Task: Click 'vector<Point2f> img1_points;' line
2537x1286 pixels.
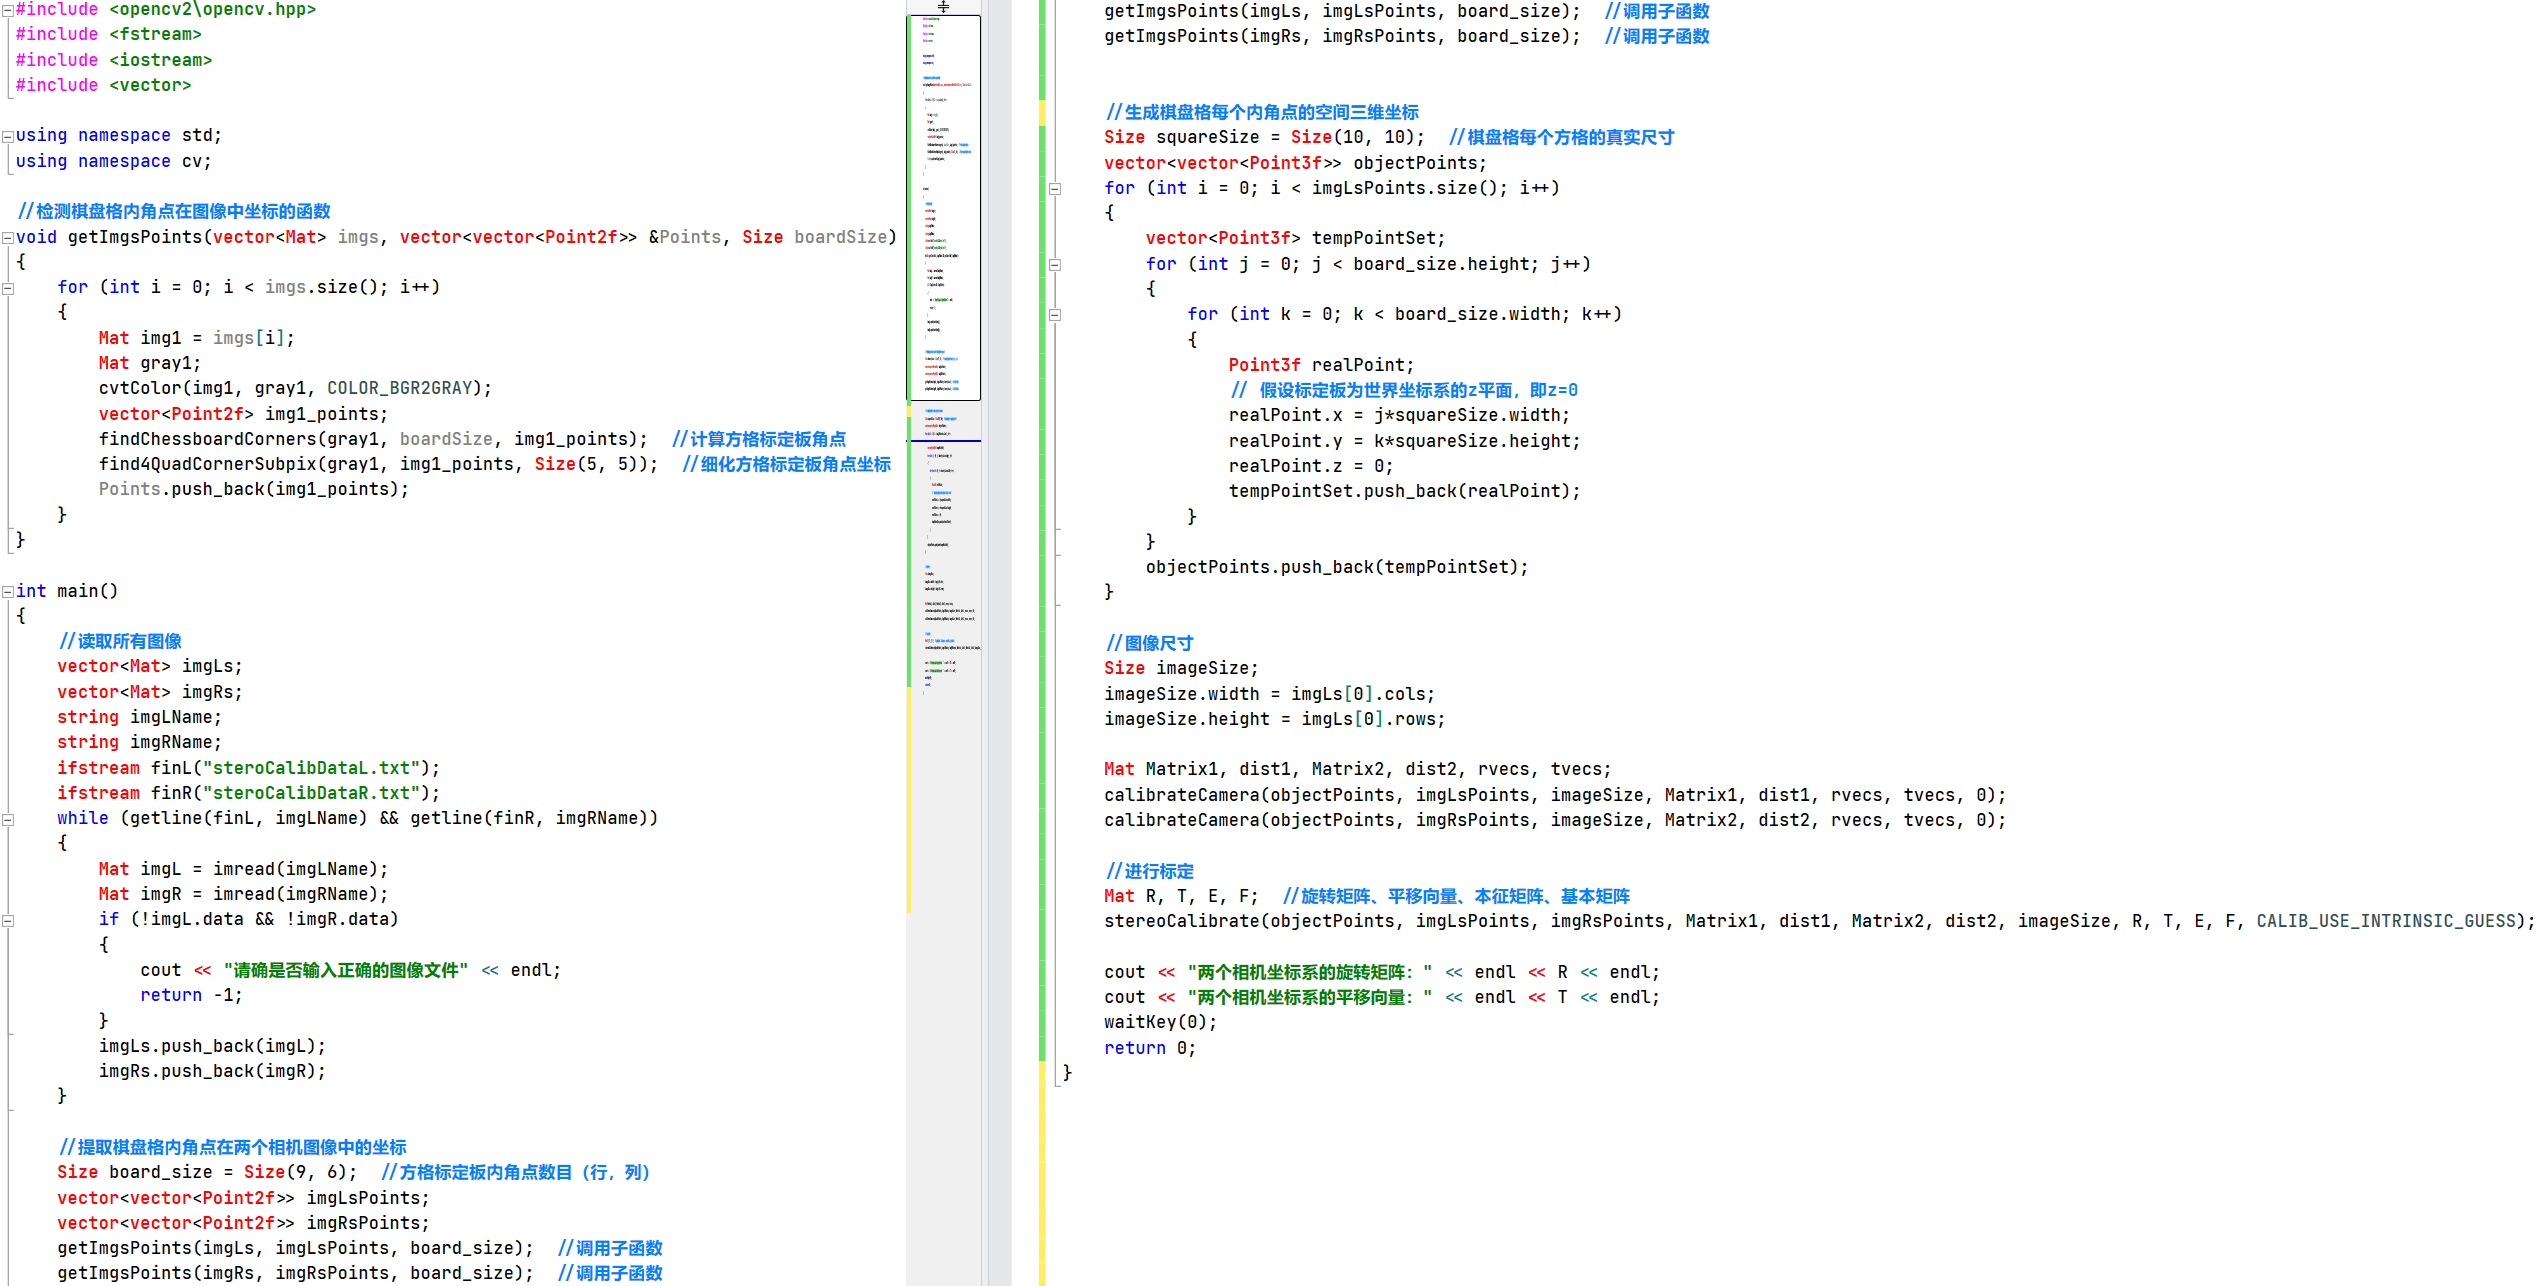Action: click(x=243, y=414)
